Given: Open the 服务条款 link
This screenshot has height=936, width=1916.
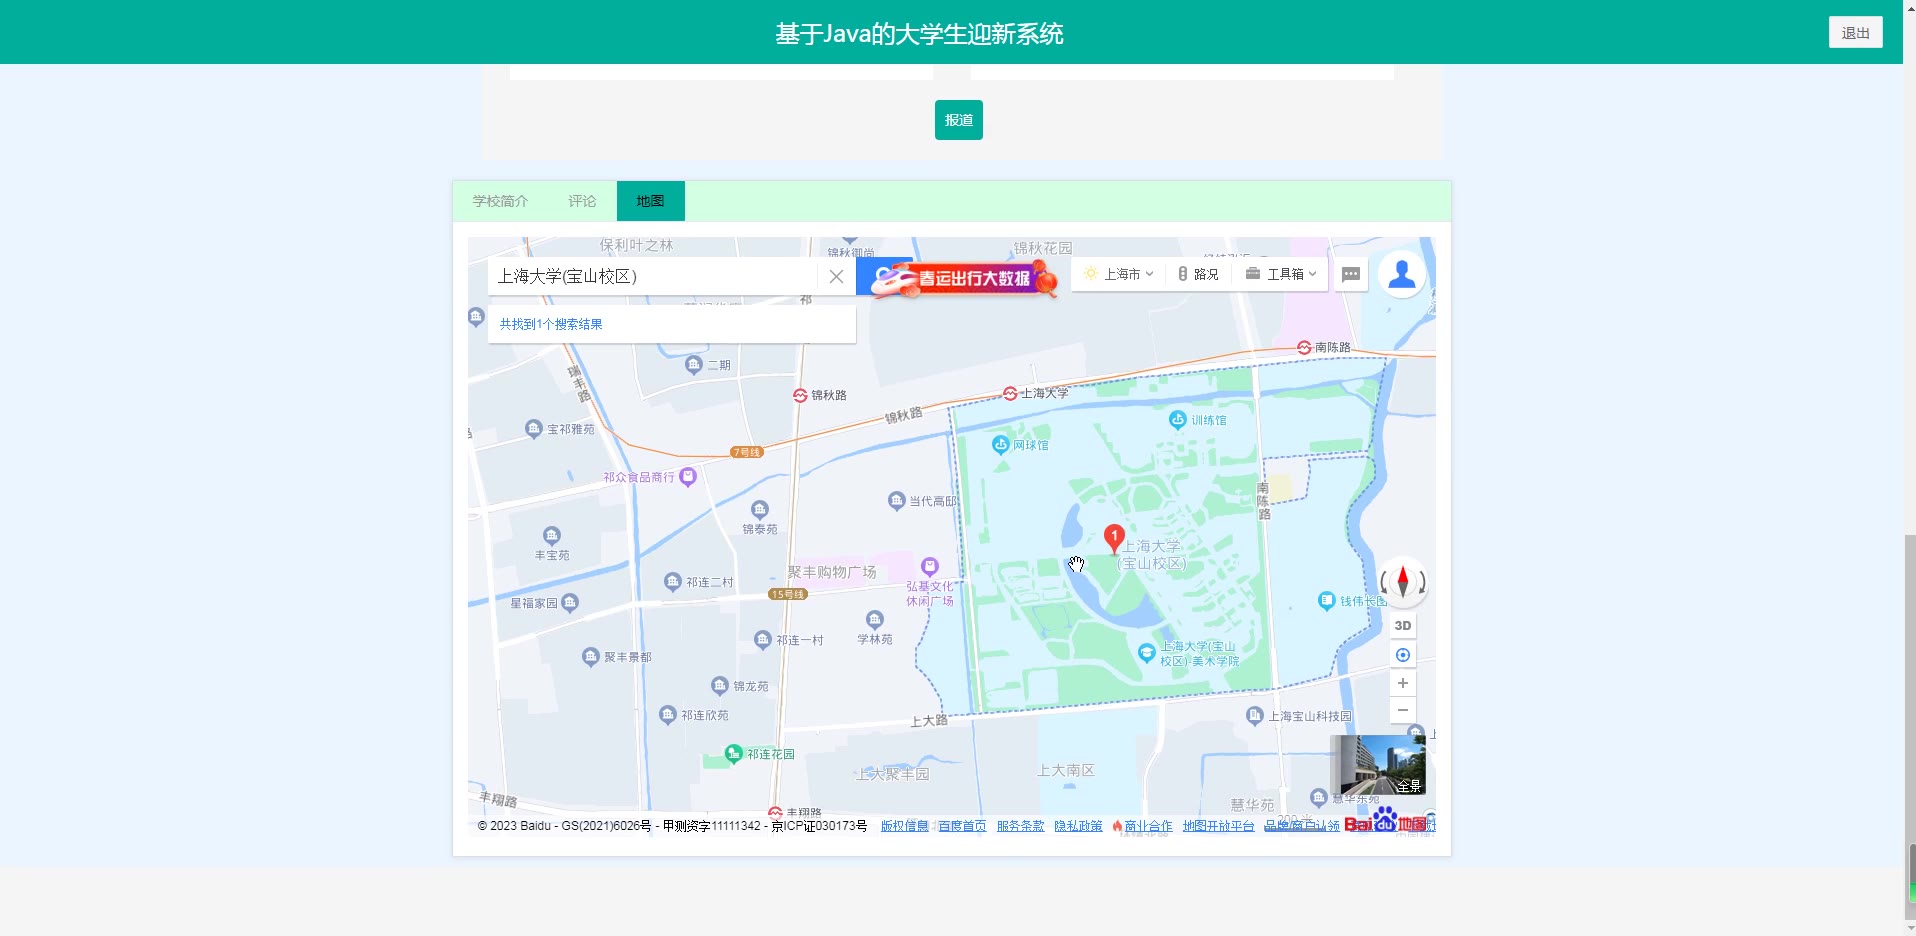Looking at the screenshot, I should pyautogui.click(x=1020, y=826).
